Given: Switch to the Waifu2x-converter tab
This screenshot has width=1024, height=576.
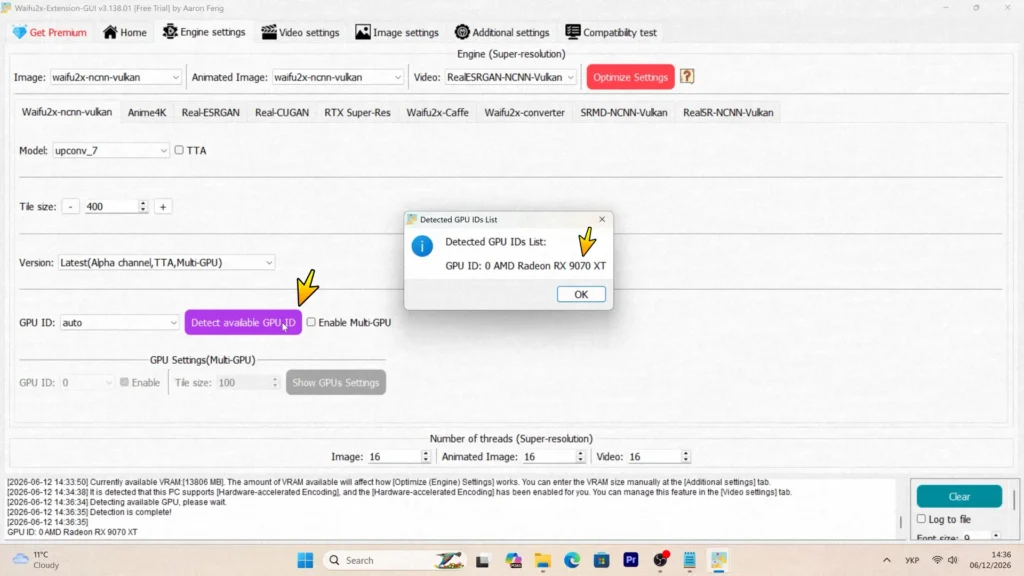Looking at the screenshot, I should tap(524, 112).
